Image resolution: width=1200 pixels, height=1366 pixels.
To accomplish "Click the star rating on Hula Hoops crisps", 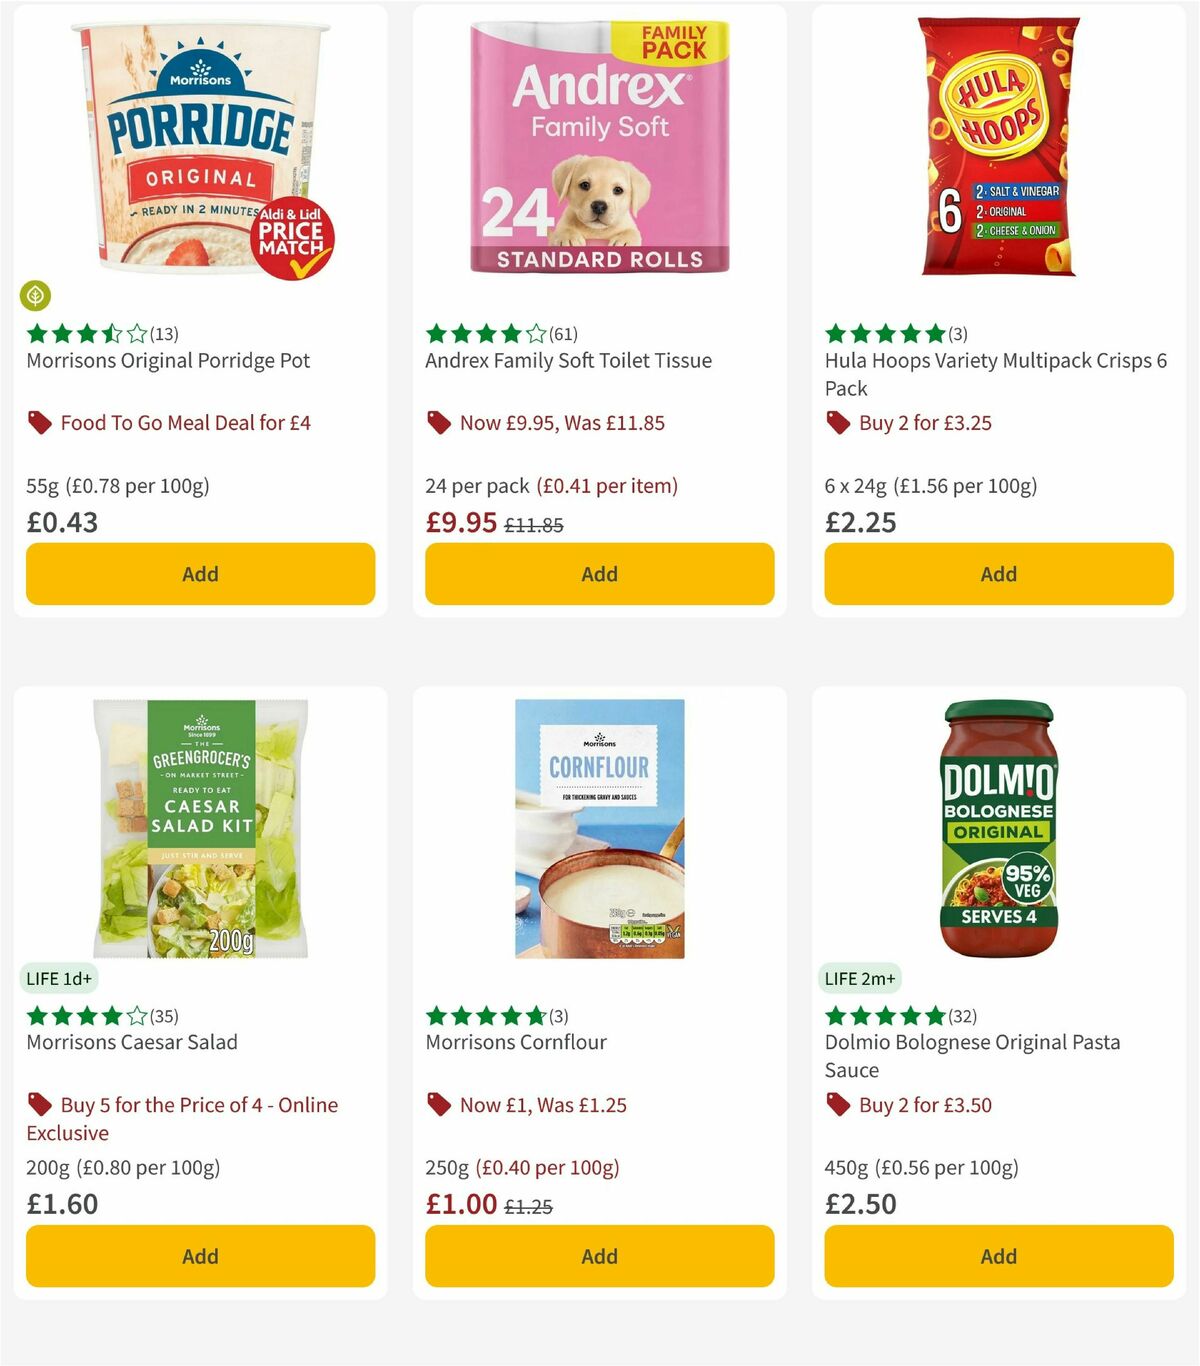I will coord(884,333).
